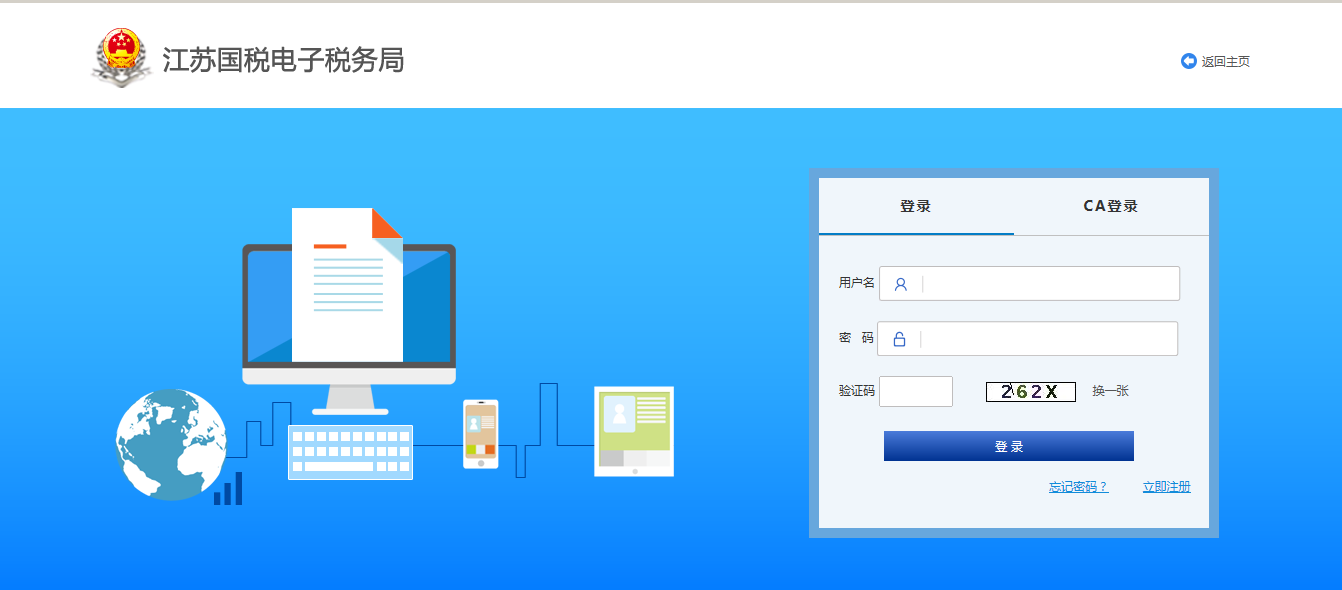Click the blue 登录 submit button
The width and height of the screenshot is (1342, 590).
tap(1009, 446)
